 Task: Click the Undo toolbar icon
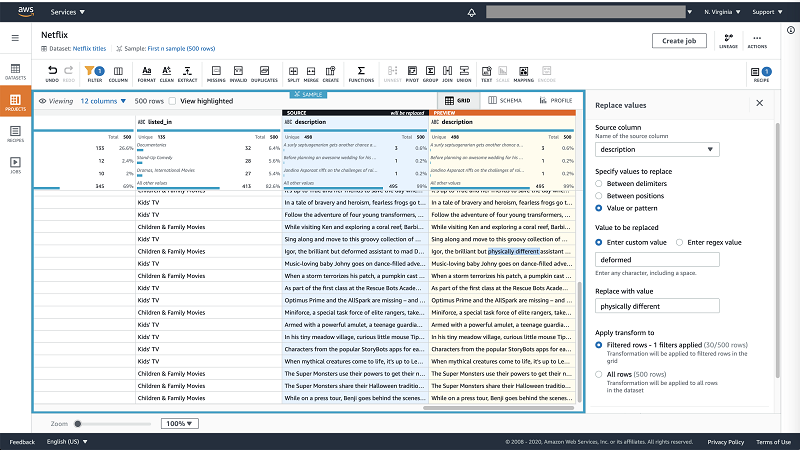point(52,73)
